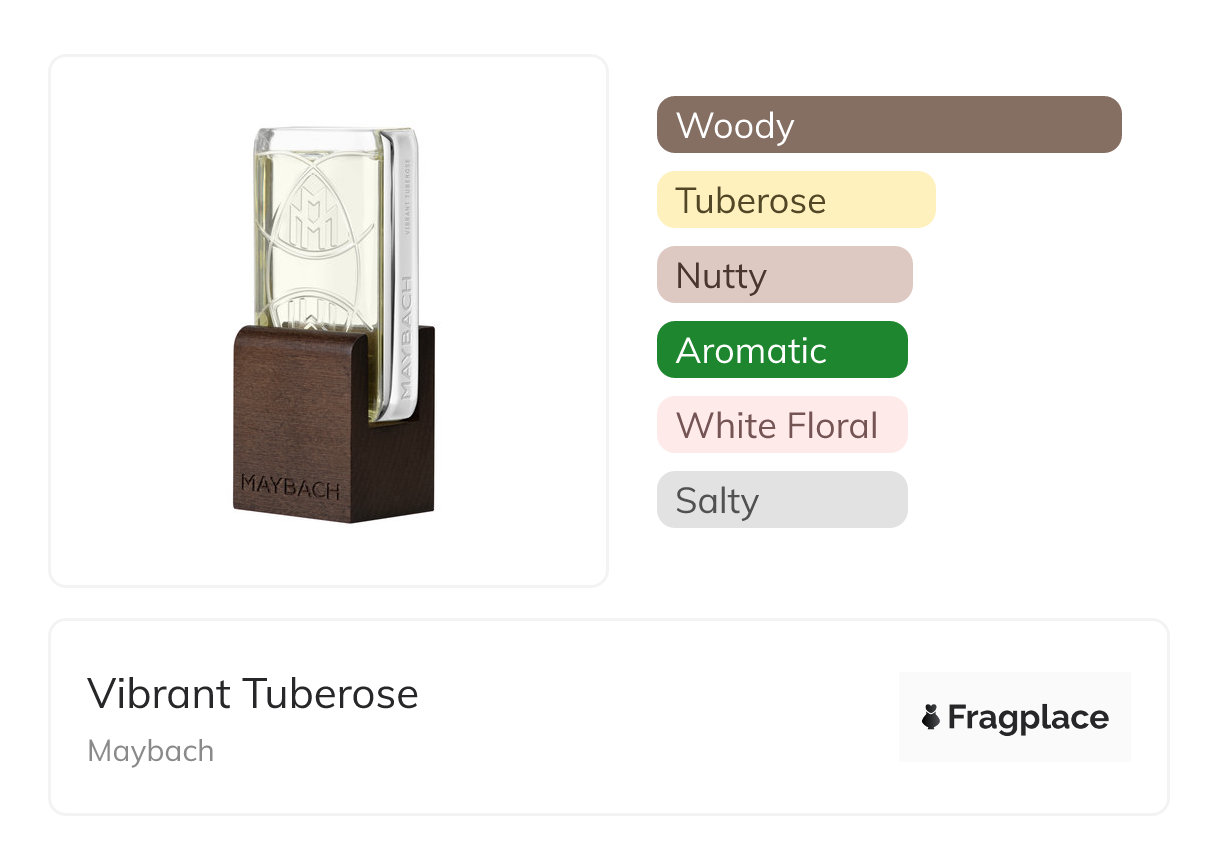Click the partial lower emblem on the bottle glass
This screenshot has height=864, width=1218.
coord(315,308)
